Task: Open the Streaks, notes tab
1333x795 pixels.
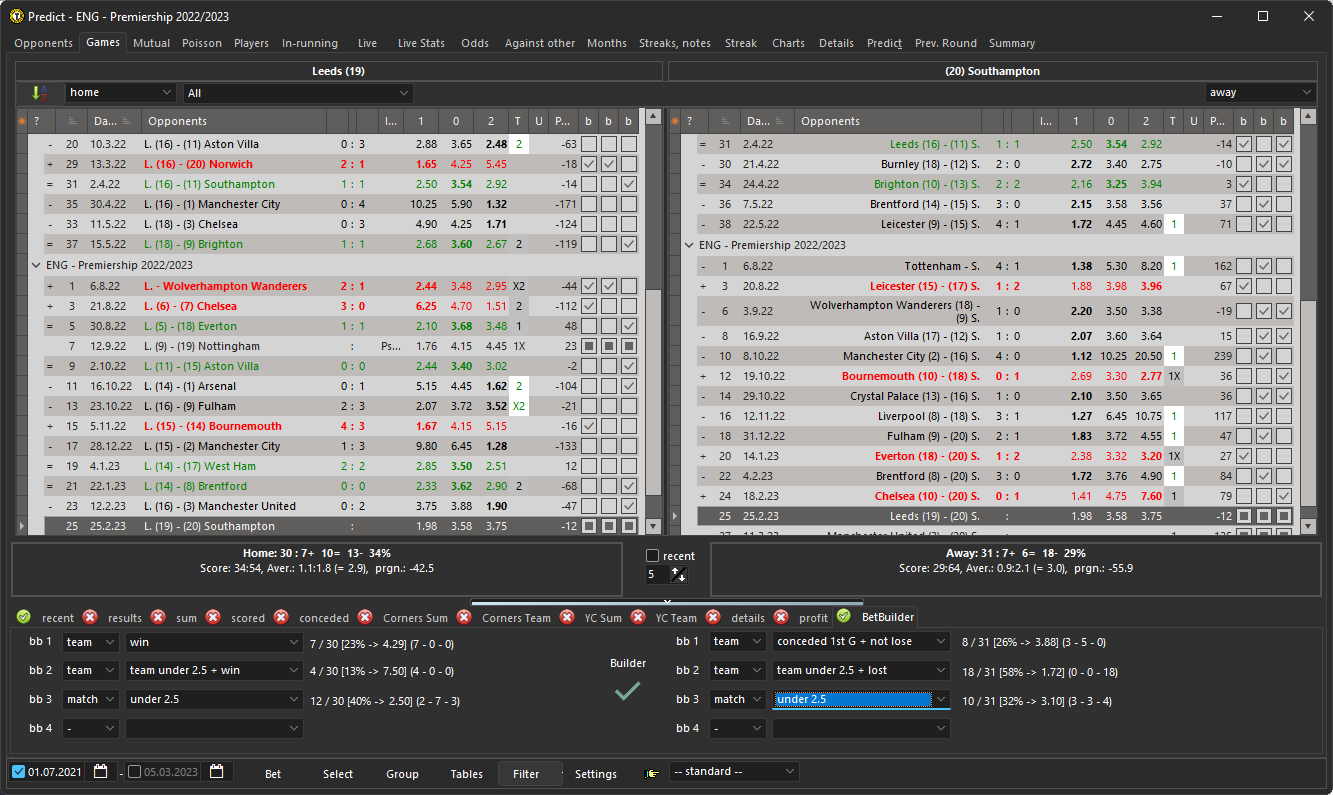Action: [x=674, y=43]
